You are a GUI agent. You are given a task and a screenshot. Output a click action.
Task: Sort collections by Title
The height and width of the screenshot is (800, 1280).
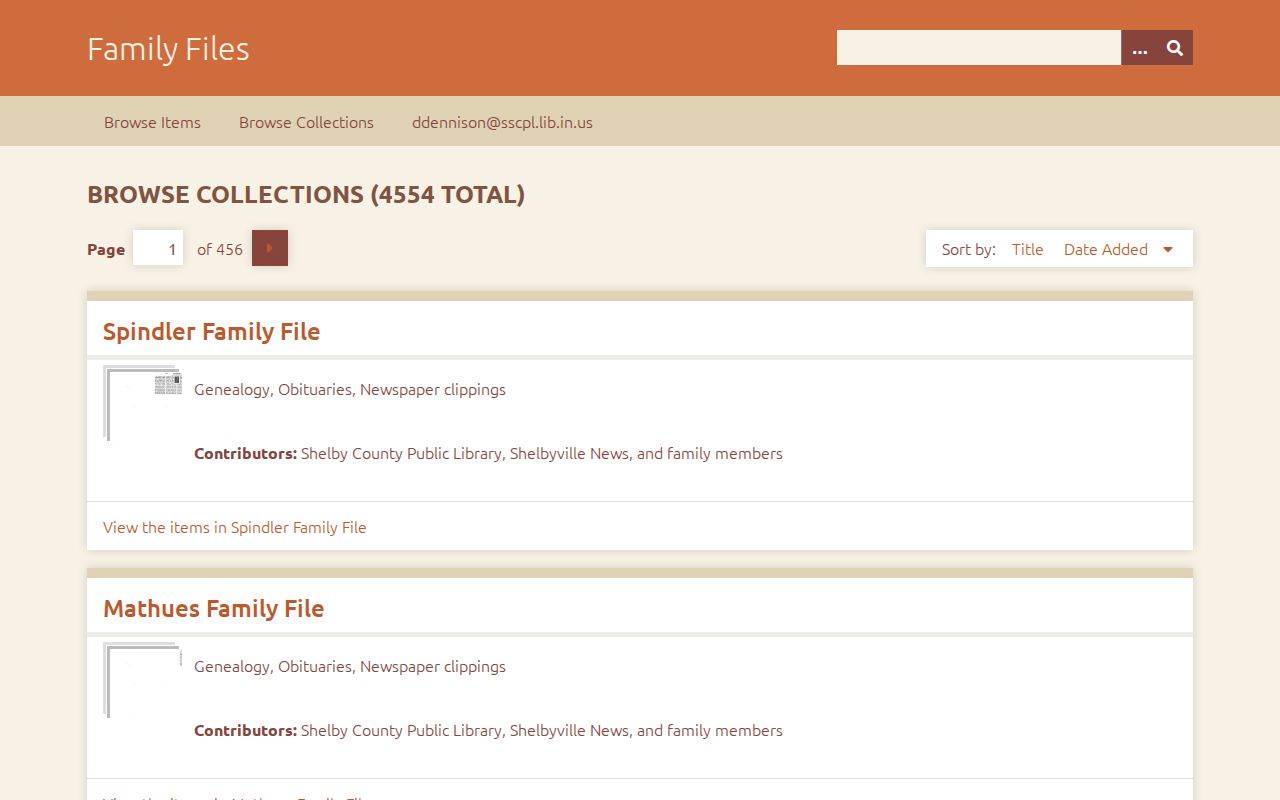[1027, 250]
